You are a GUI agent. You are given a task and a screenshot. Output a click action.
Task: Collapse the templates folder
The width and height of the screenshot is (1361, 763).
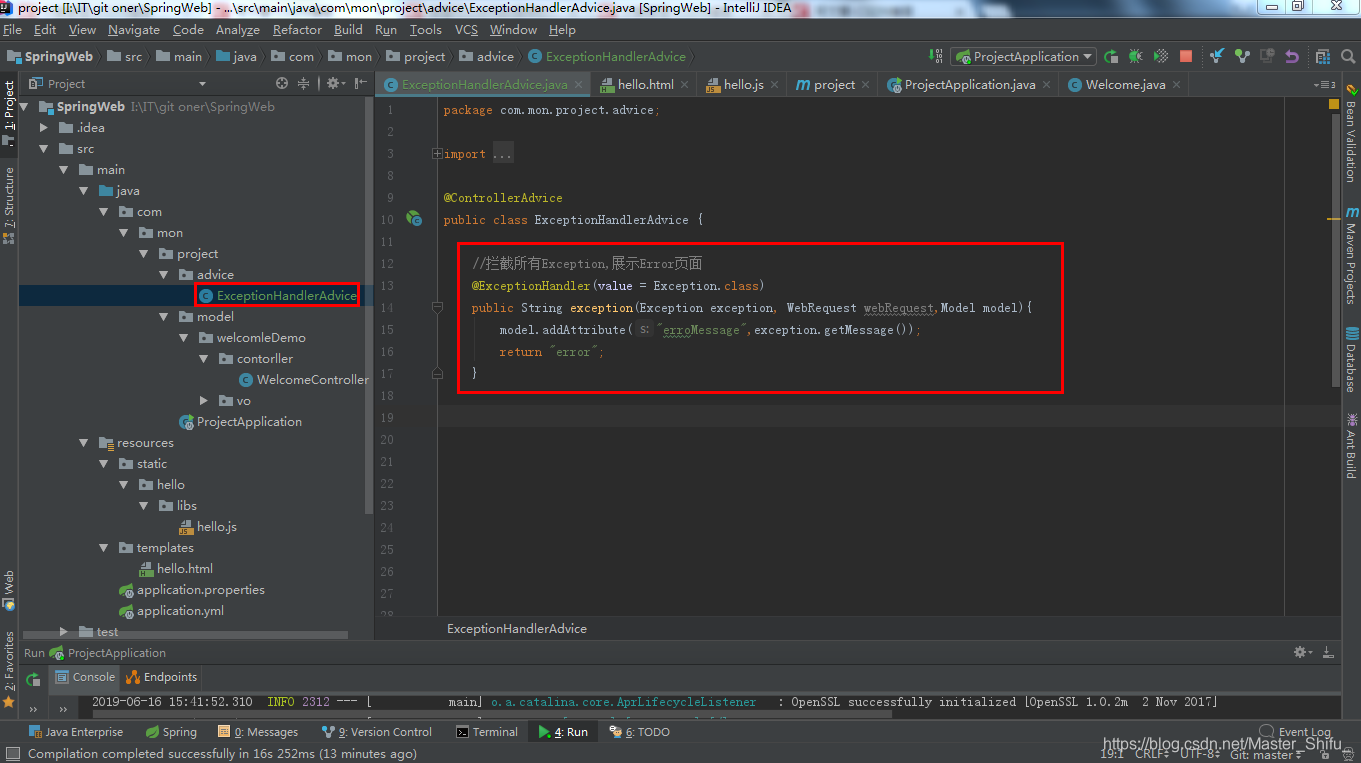104,548
